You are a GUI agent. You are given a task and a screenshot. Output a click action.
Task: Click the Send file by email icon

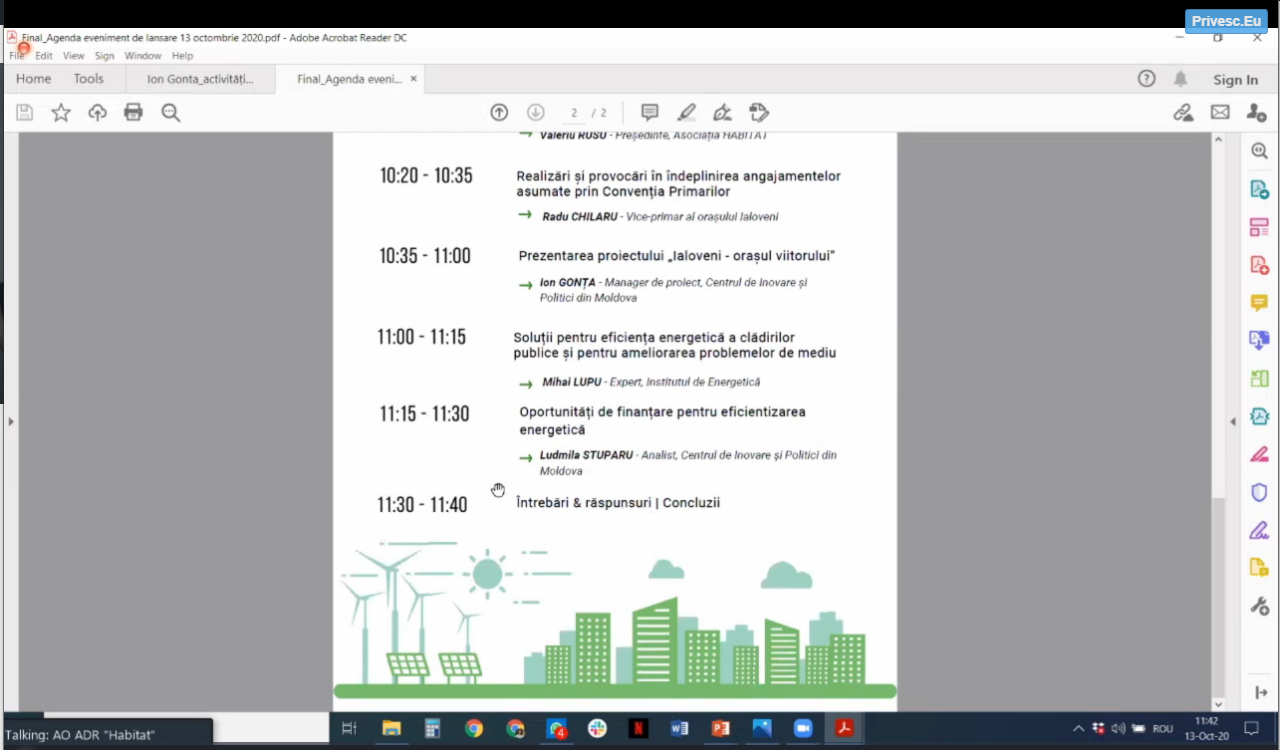[x=1220, y=113]
